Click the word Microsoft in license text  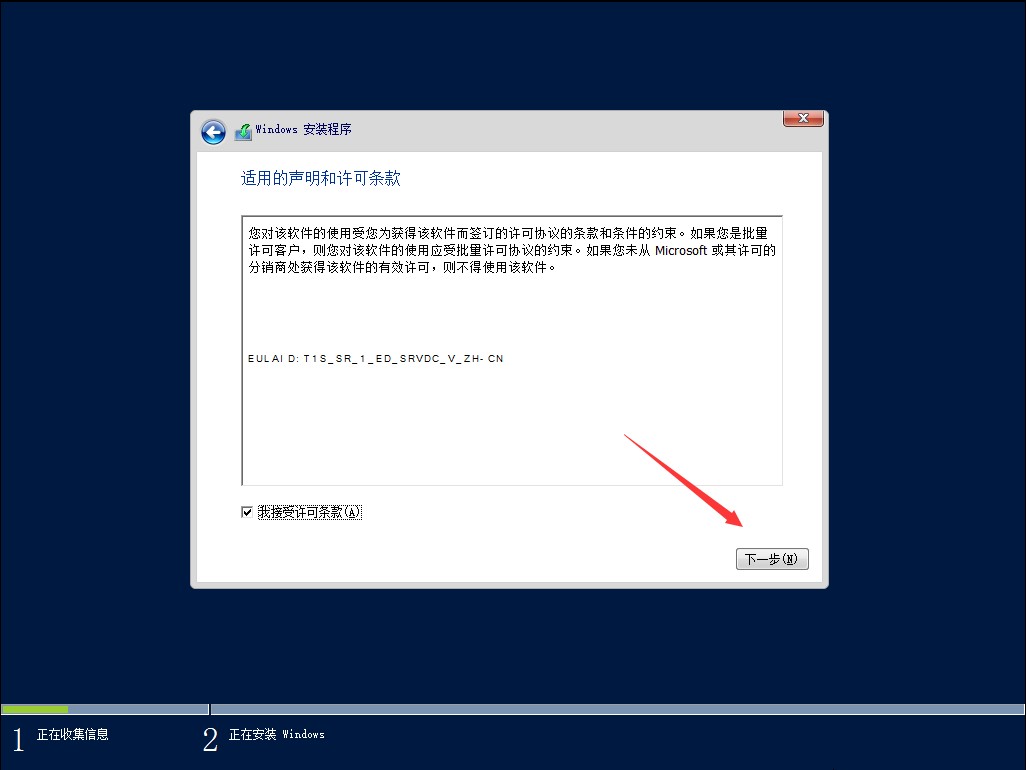point(681,251)
